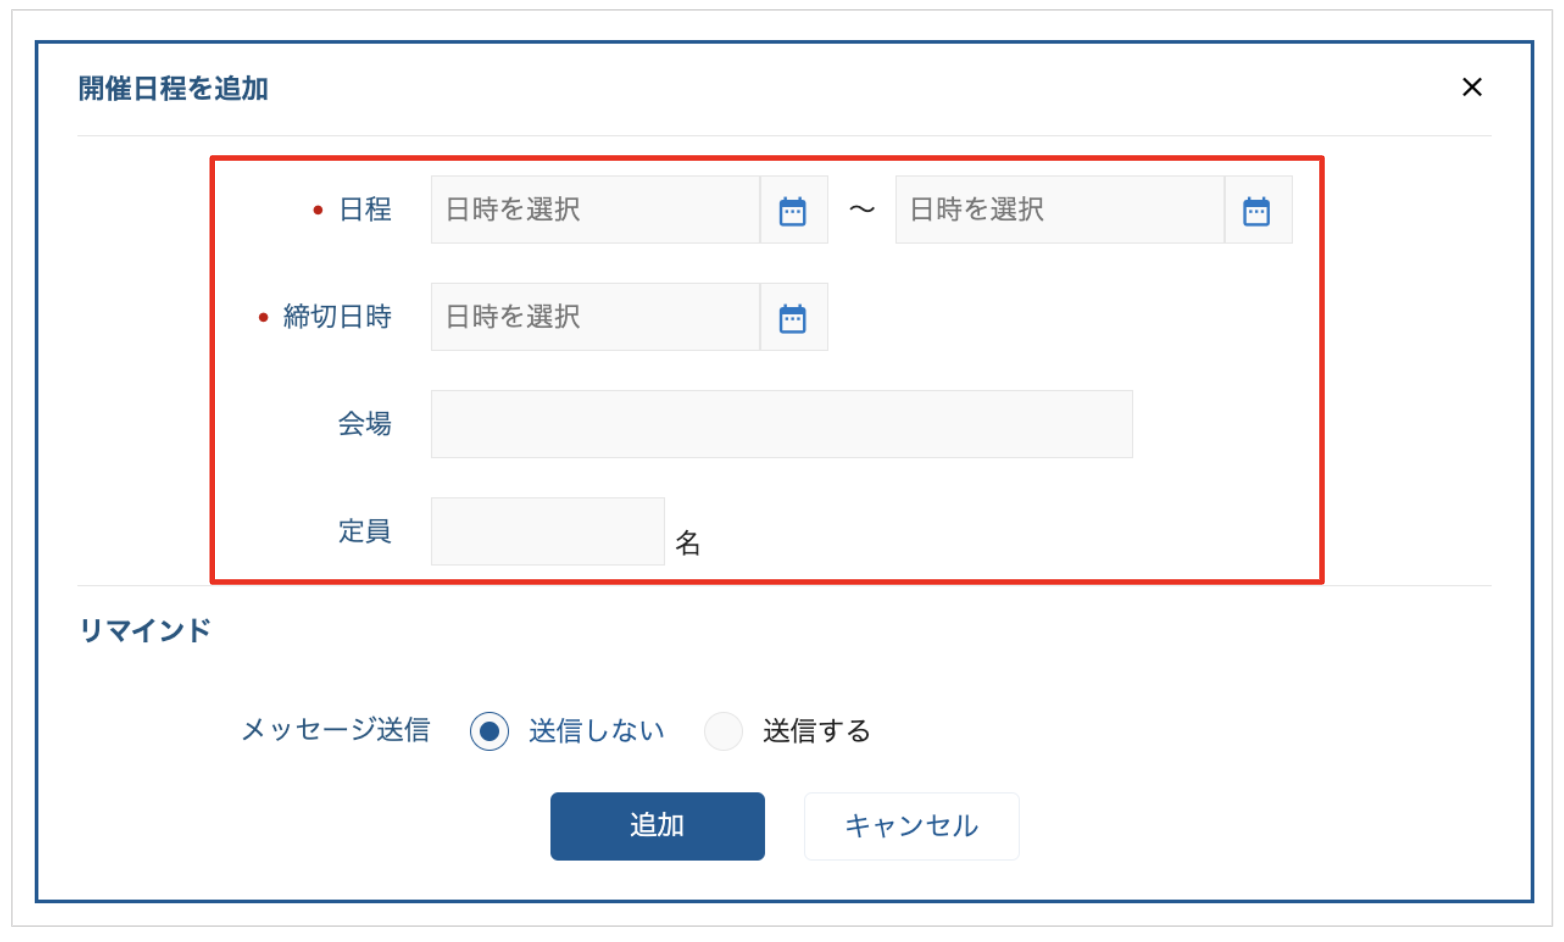
Task: Click the 日程 field label
Action: click(x=365, y=210)
